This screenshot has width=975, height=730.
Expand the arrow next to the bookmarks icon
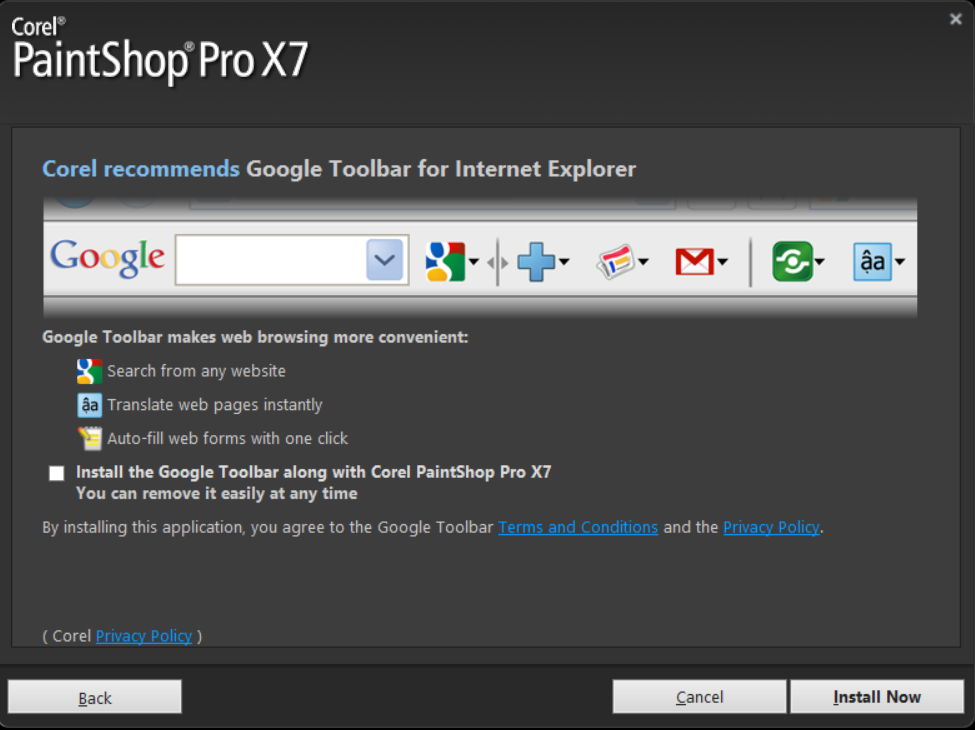coord(643,263)
